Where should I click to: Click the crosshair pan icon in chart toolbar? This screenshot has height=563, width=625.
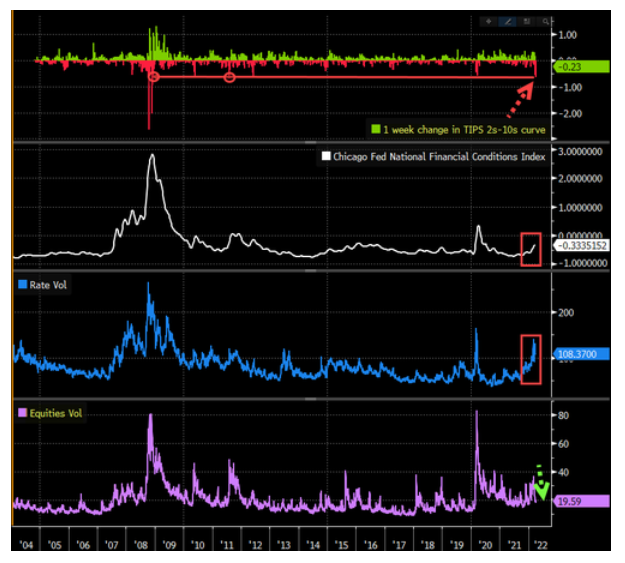pyautogui.click(x=489, y=22)
